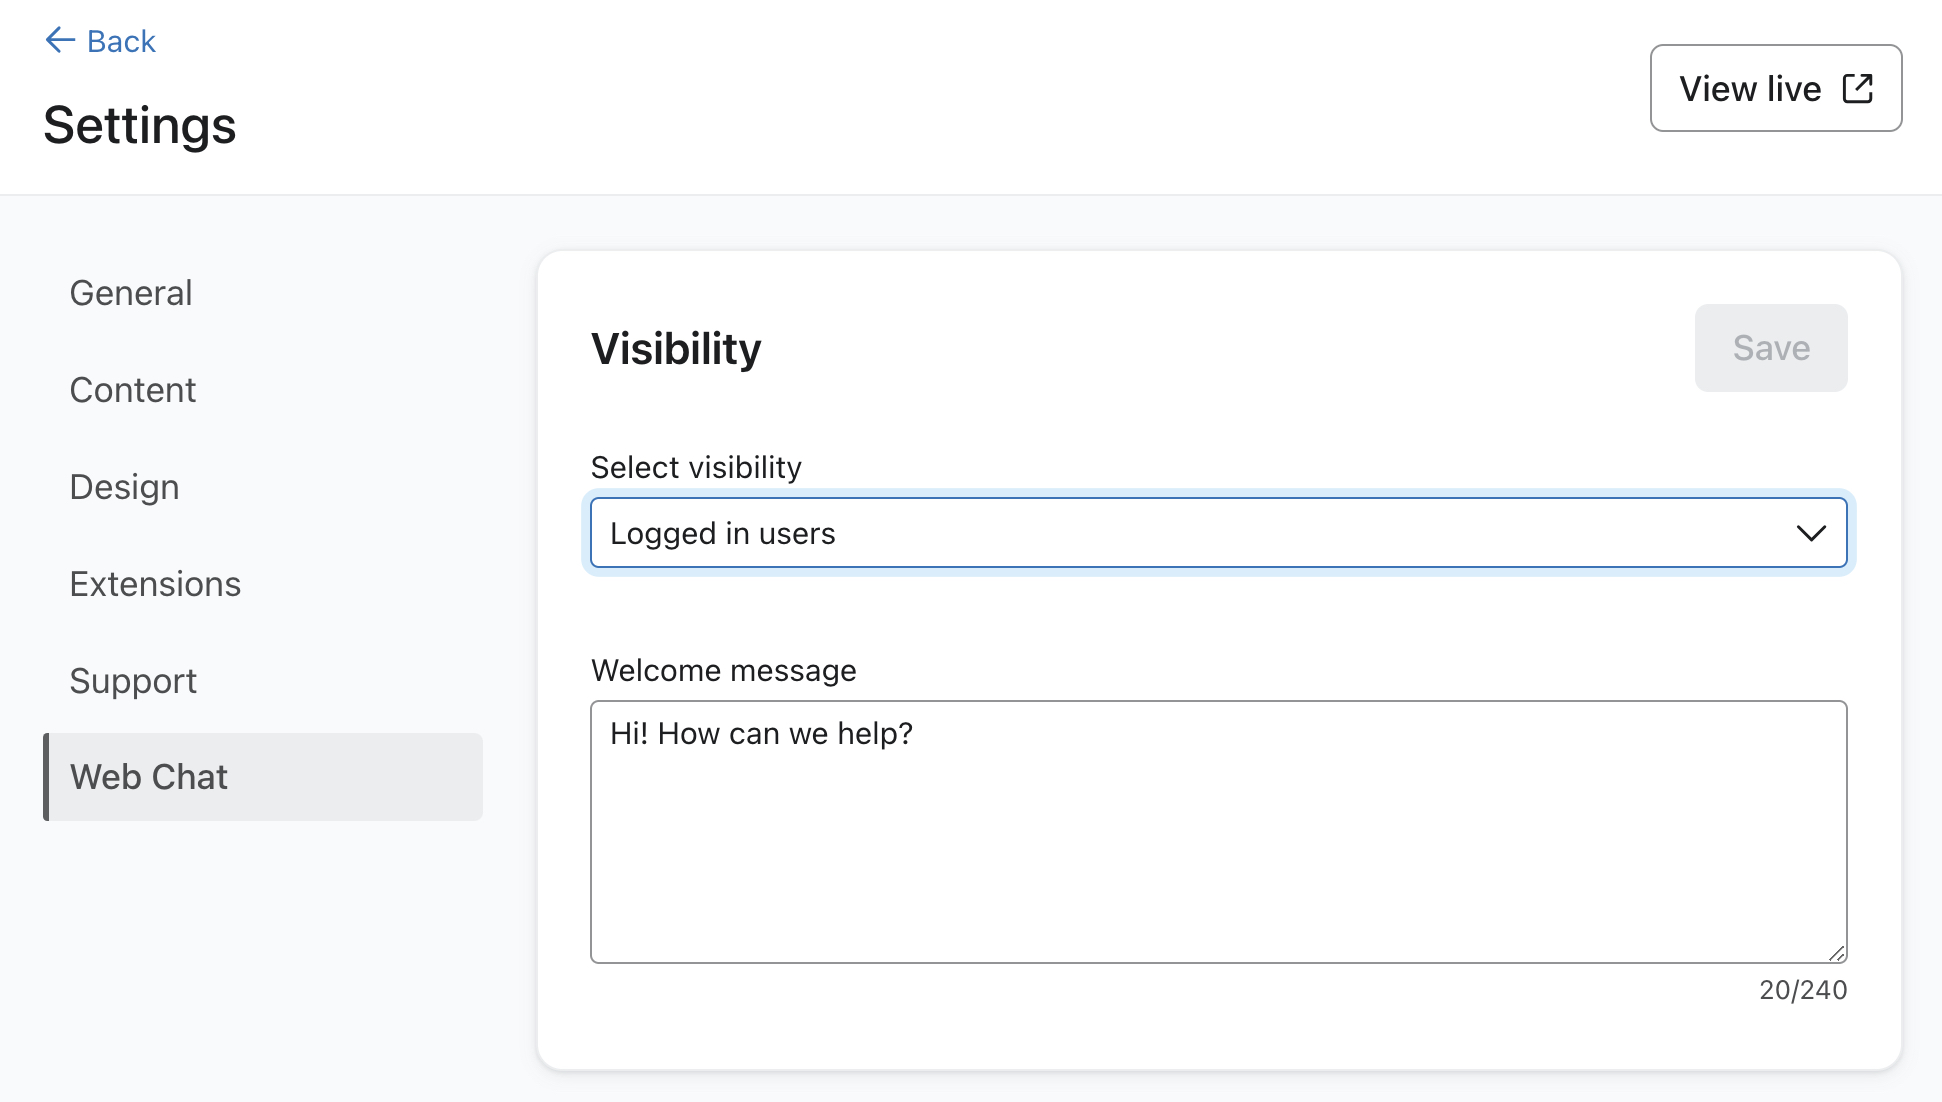Click the Save button
The image size is (1942, 1102).
[x=1770, y=348]
